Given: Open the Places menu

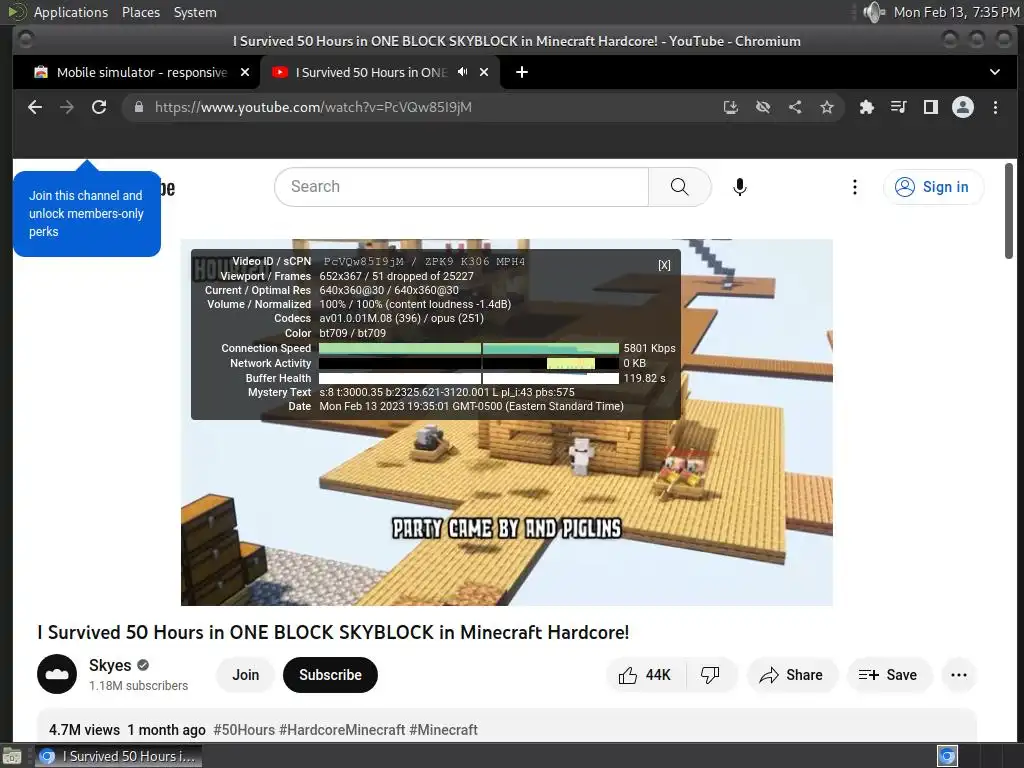Looking at the screenshot, I should [x=140, y=12].
